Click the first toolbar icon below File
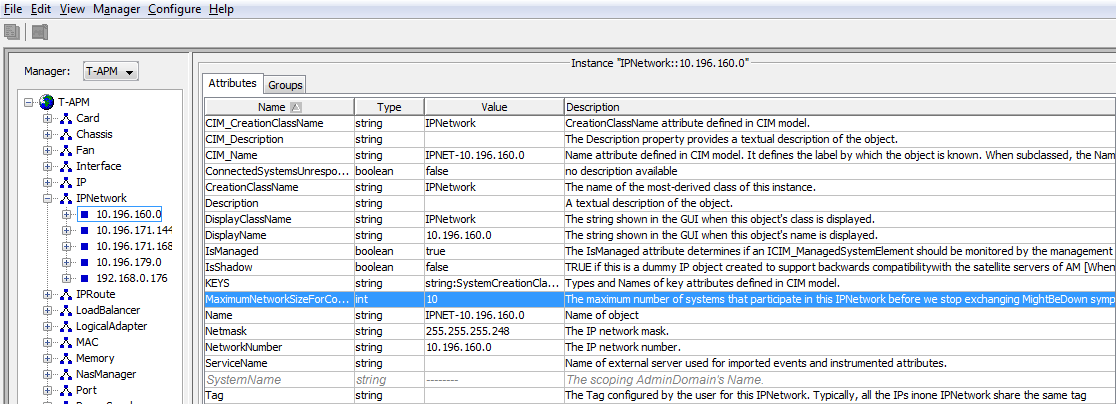This screenshot has height=404, width=1116. pos(12,32)
